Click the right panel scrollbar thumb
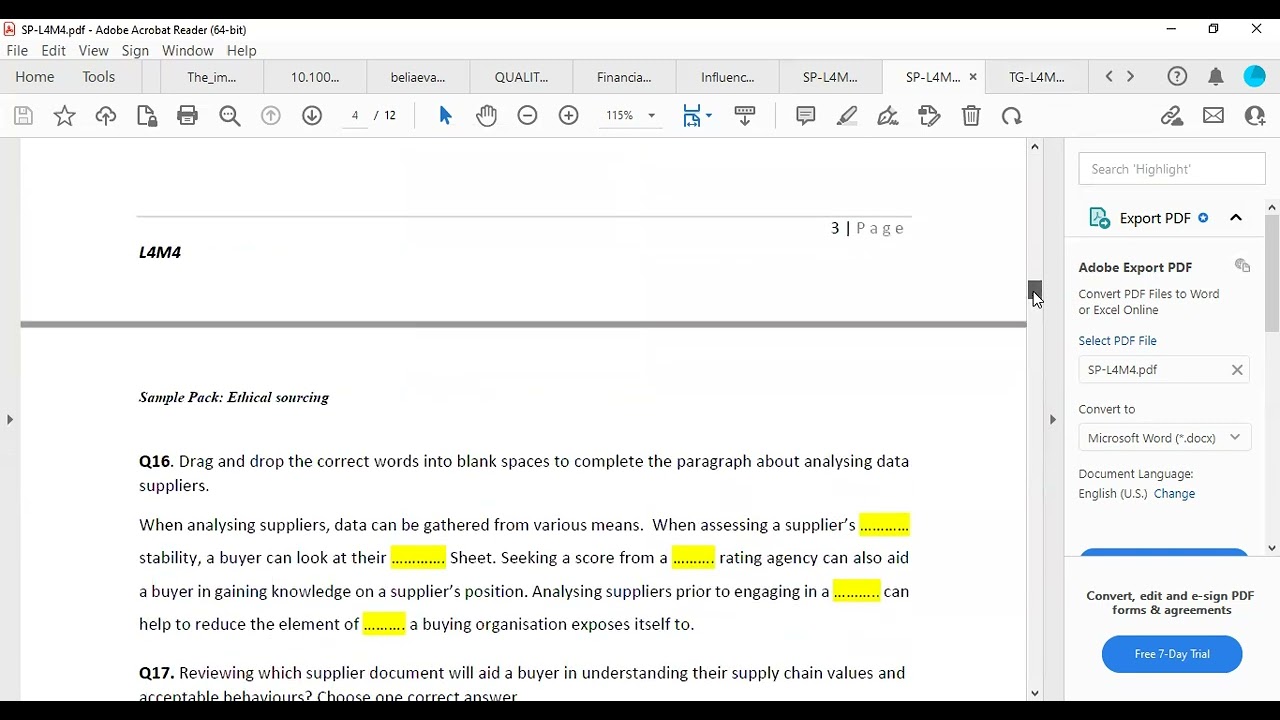This screenshot has height=720, width=1280. pos(1272,273)
